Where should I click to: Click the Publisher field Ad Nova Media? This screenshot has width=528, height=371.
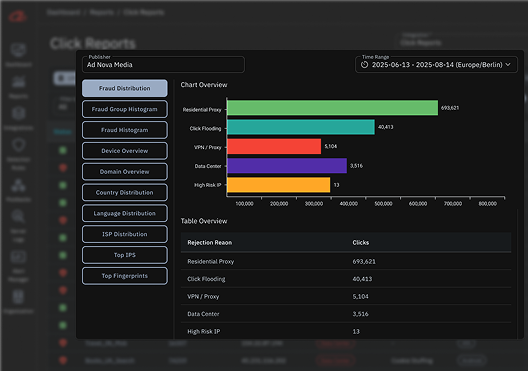coord(163,65)
